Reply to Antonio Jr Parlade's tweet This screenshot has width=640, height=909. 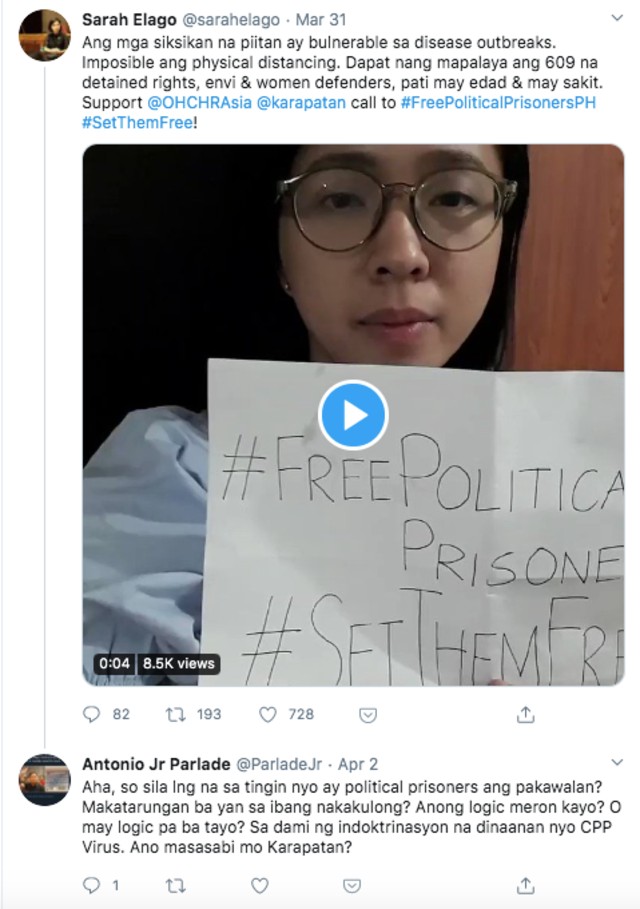92,885
